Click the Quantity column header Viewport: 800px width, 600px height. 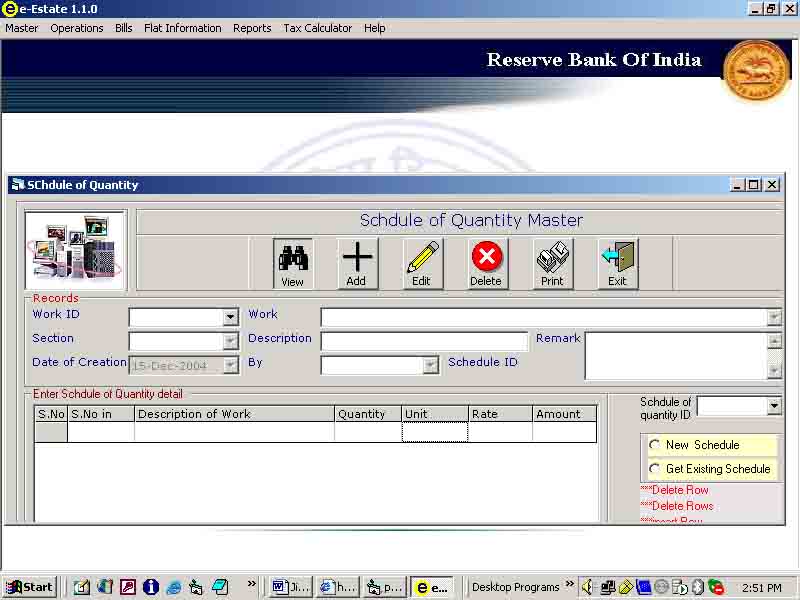click(368, 414)
